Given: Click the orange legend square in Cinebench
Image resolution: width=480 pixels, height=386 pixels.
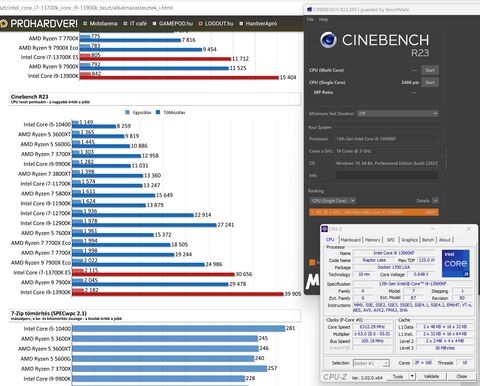Looking at the screenshot, I should [312, 263].
